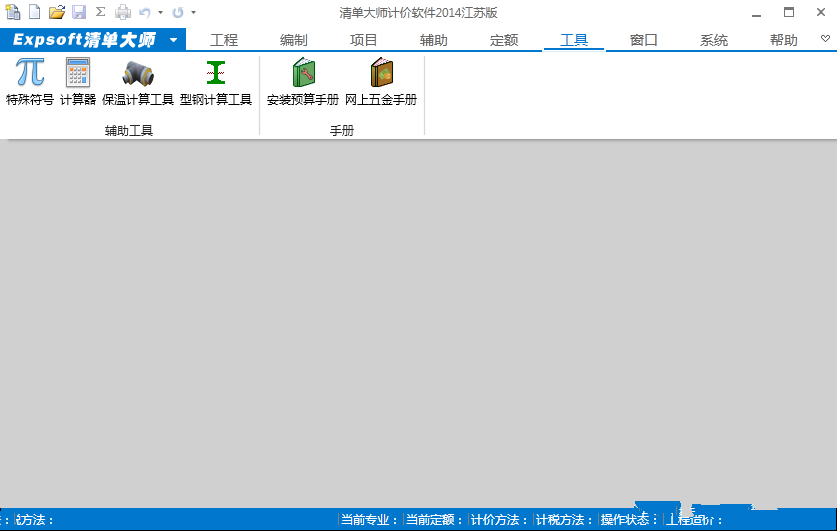This screenshot has height=531, width=837.
Task: Open the 保温计算工具 pipe insulation tool
Action: [x=138, y=82]
